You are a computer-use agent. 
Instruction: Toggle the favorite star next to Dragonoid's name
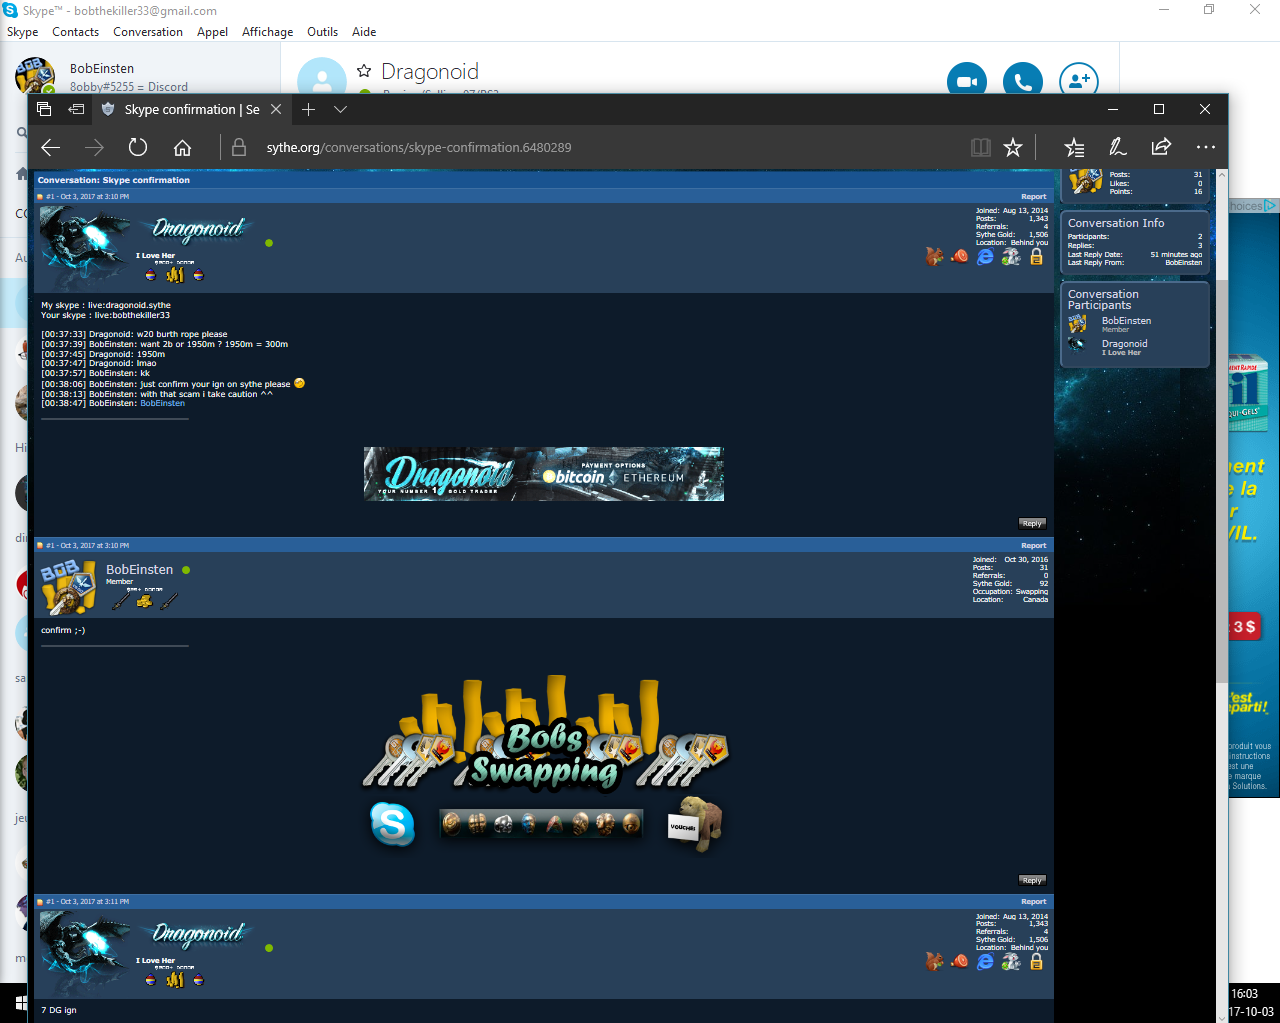point(364,71)
